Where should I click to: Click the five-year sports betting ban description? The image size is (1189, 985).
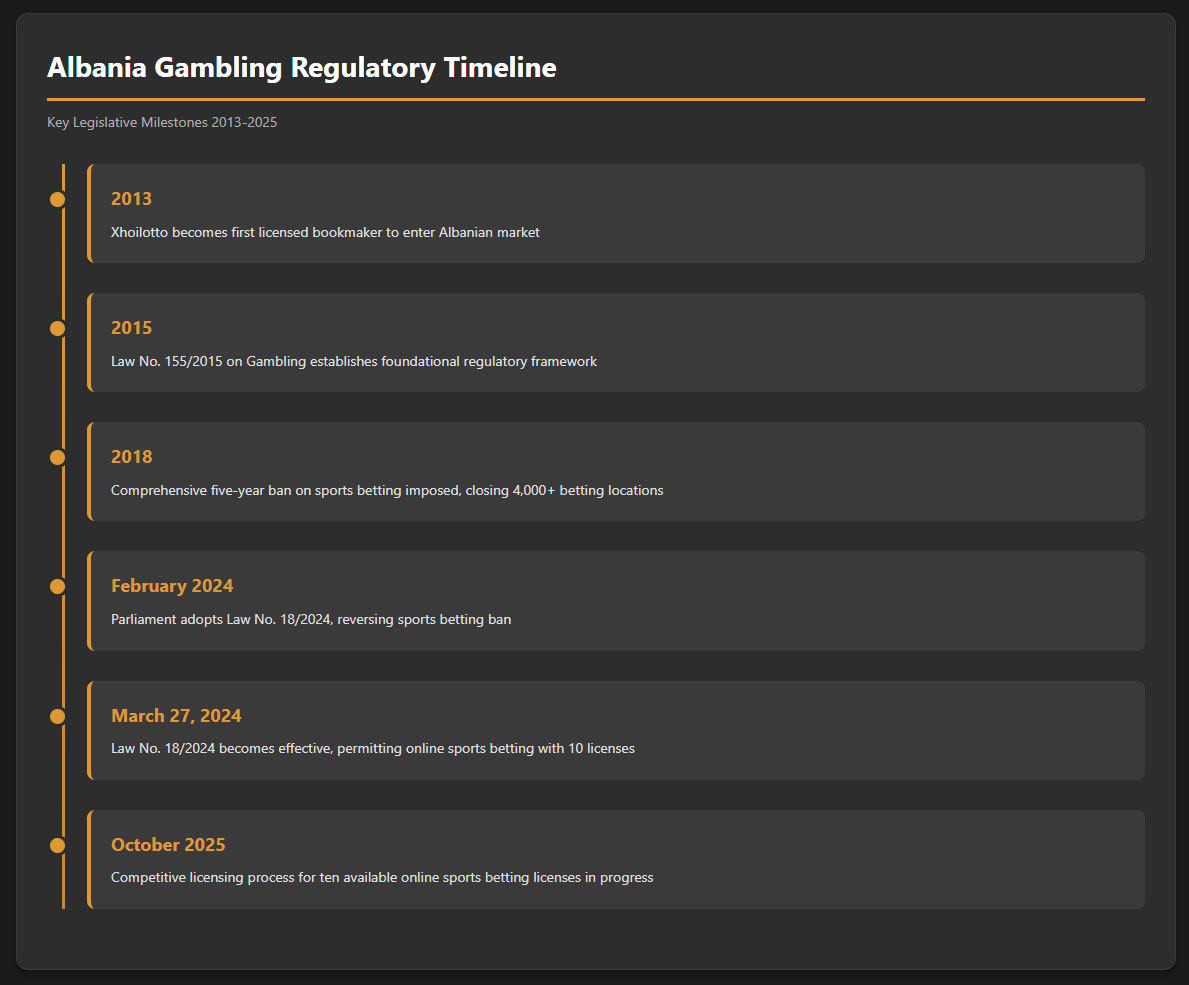pos(387,490)
